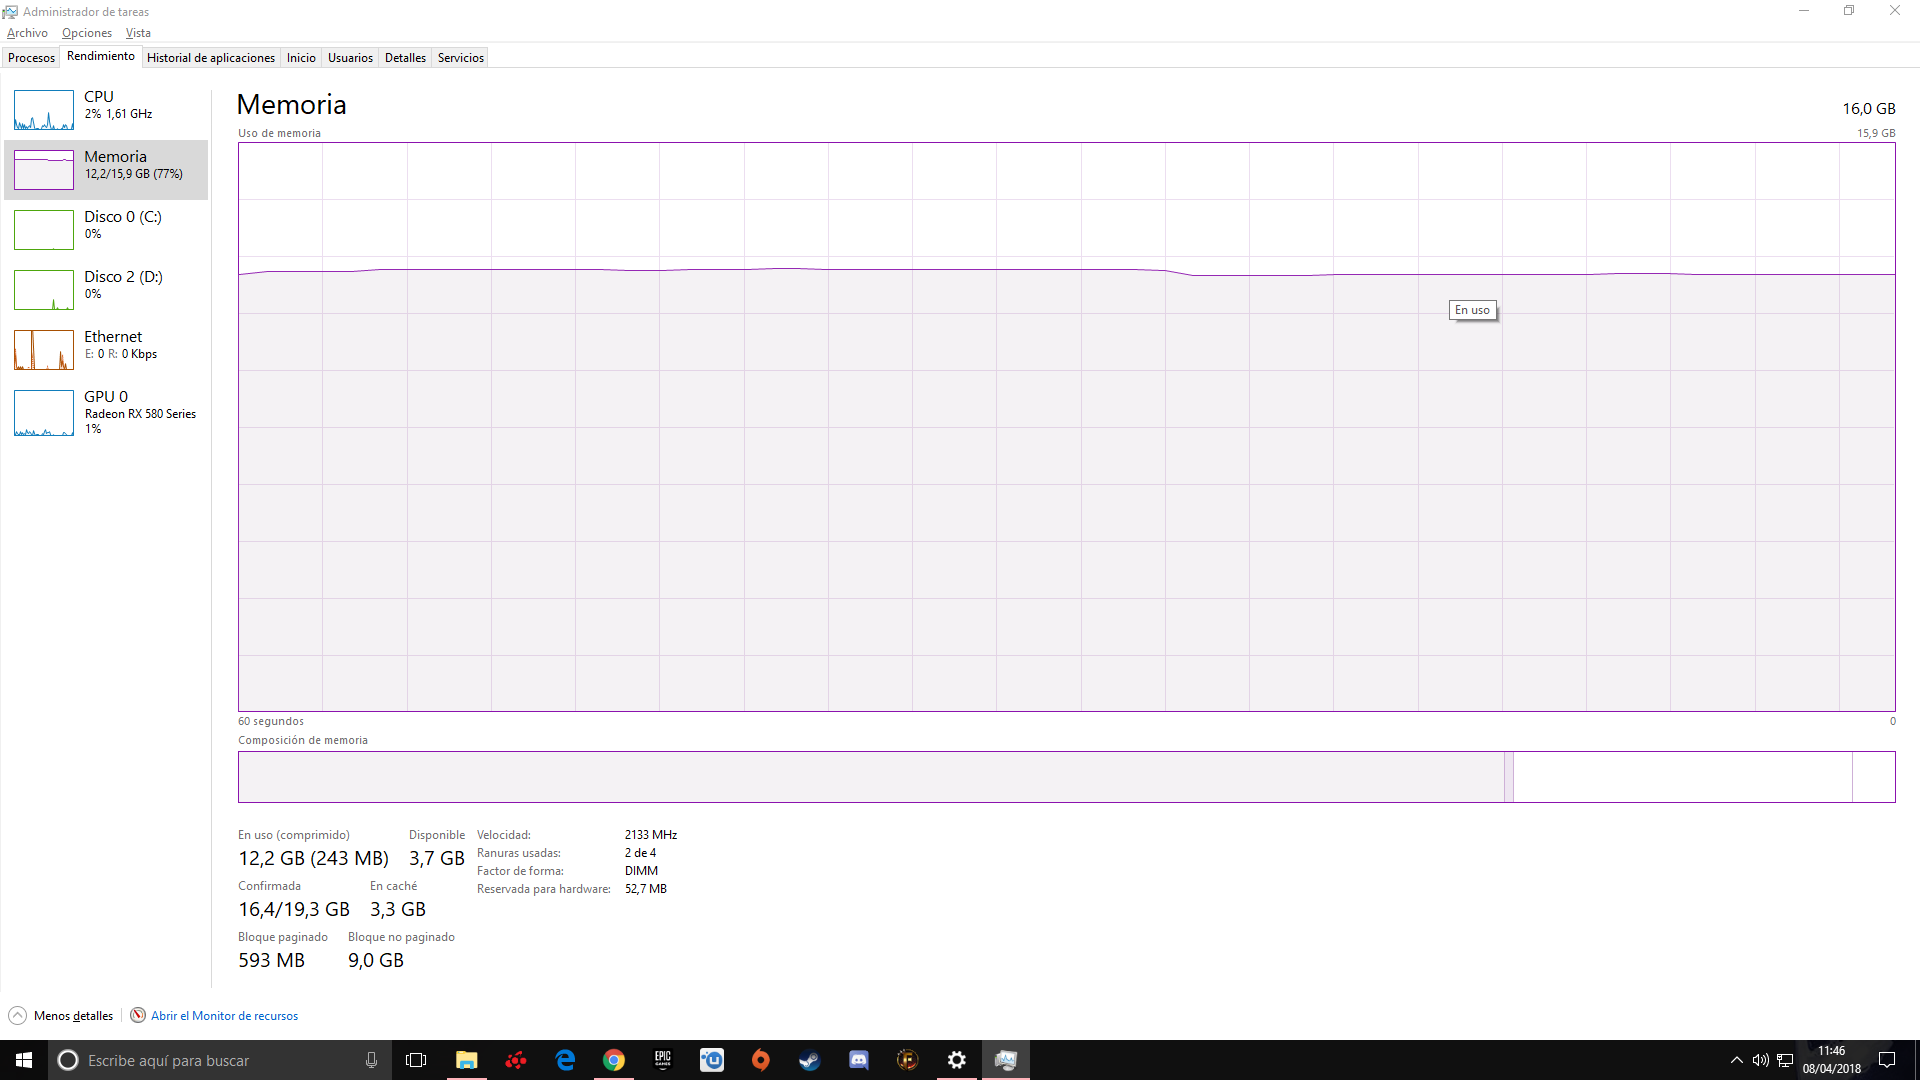Open the Servicios tab
This screenshot has width=1920, height=1080.
point(460,58)
